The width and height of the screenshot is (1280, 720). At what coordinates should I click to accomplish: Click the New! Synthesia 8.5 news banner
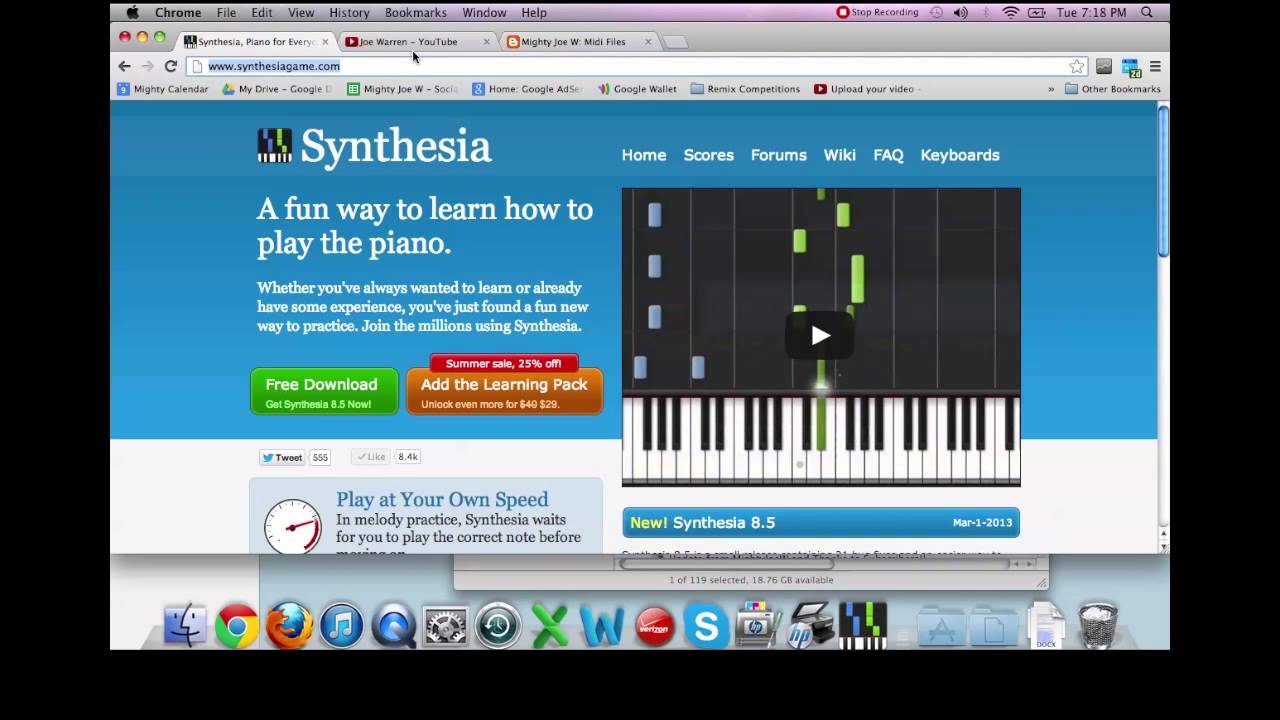click(821, 522)
